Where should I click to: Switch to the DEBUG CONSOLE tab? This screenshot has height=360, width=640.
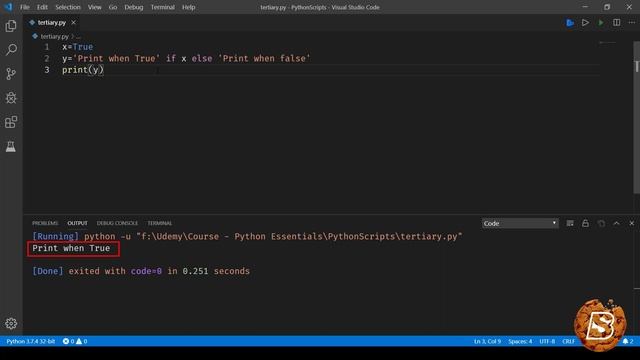(x=117, y=223)
